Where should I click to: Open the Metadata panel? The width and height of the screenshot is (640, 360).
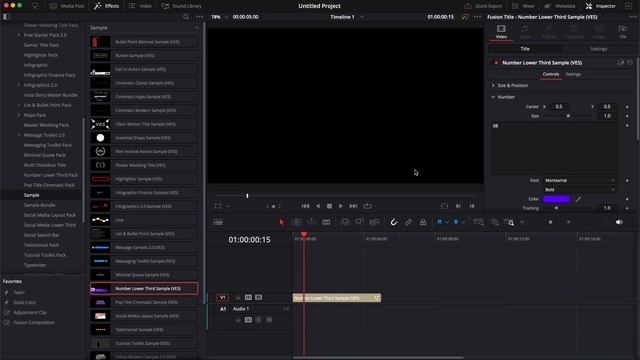tap(560, 6)
